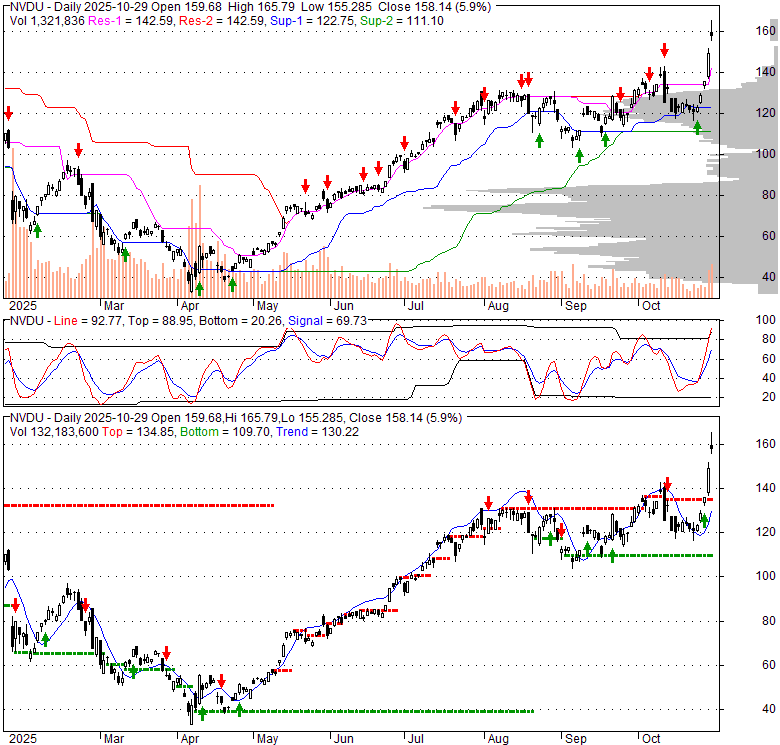
Task: Select the "Low 155.285" value in top header
Action: [335, 7]
